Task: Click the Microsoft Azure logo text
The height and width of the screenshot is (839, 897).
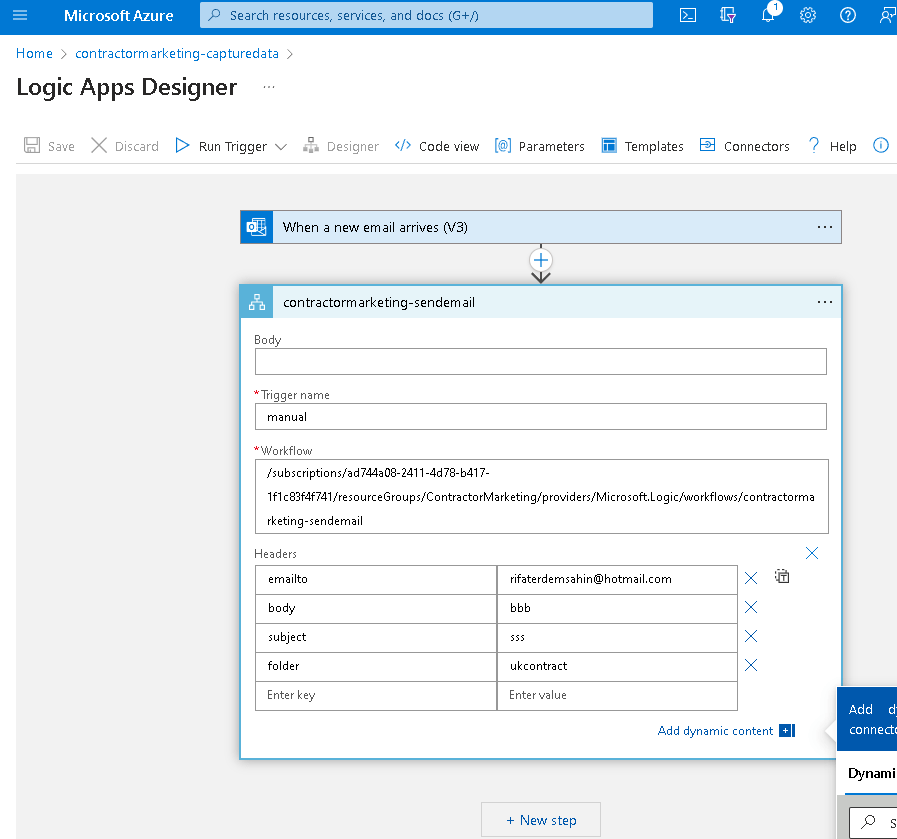Action: click(x=118, y=15)
